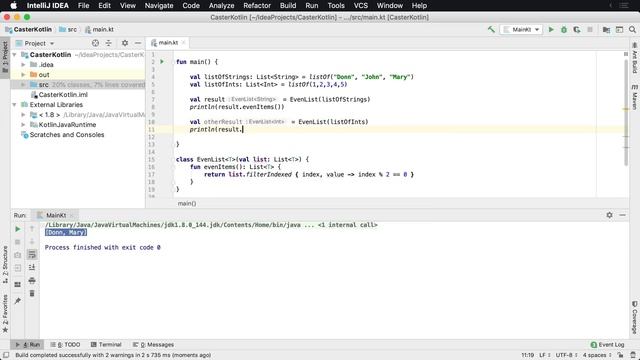The width and height of the screenshot is (640, 360).
Task: Change indent setting 4 spaces
Action: (x=597, y=355)
